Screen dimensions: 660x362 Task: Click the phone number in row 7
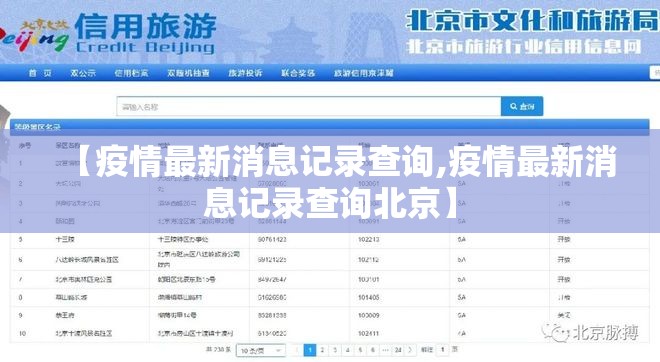(x=272, y=279)
